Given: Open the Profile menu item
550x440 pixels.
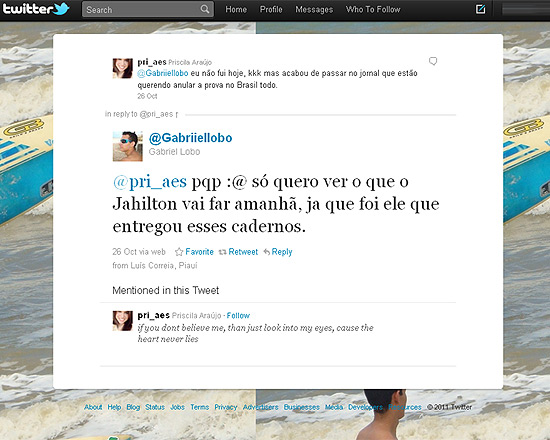Looking at the screenshot, I should 271,9.
